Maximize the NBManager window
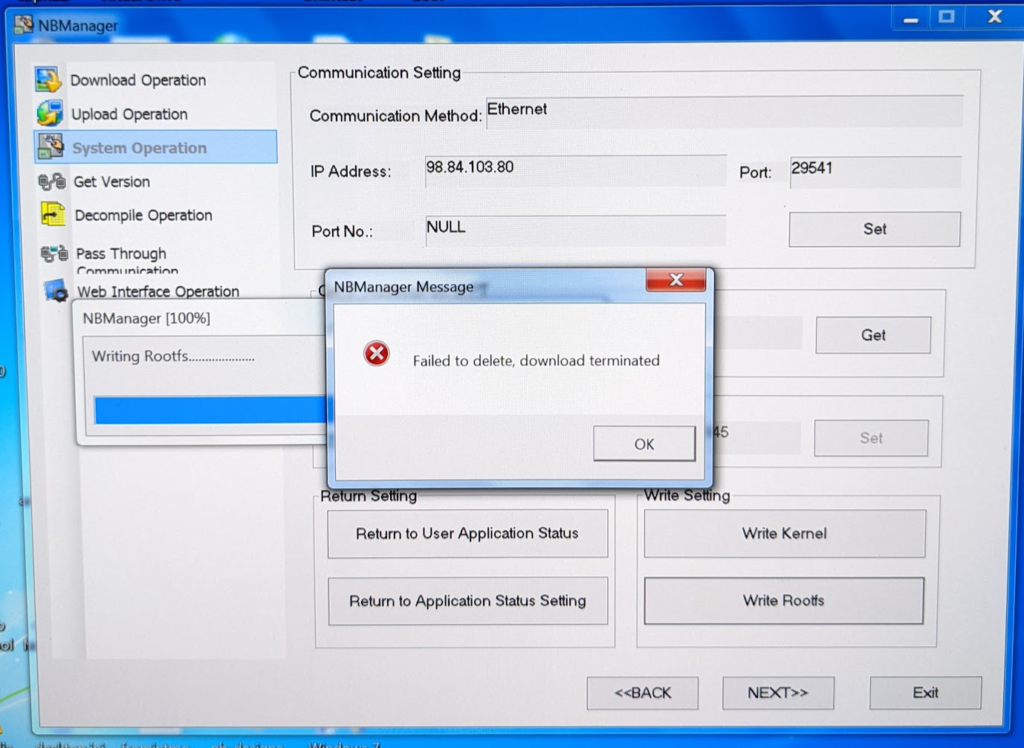 click(x=946, y=17)
